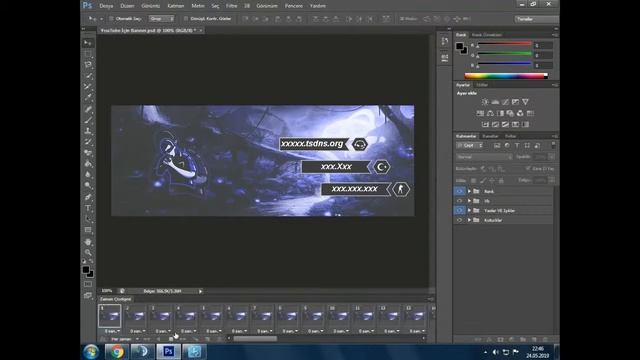Select the Hand tool

point(88,242)
